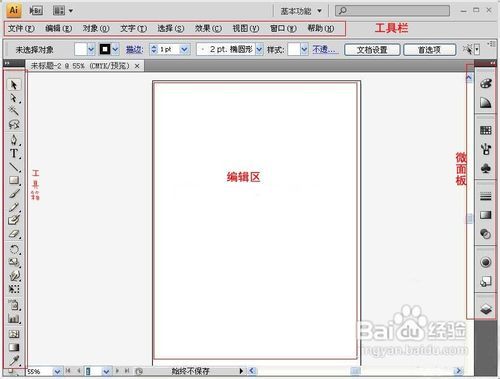500x379 pixels.
Task: Select the Rotate tool
Action: tap(14, 249)
